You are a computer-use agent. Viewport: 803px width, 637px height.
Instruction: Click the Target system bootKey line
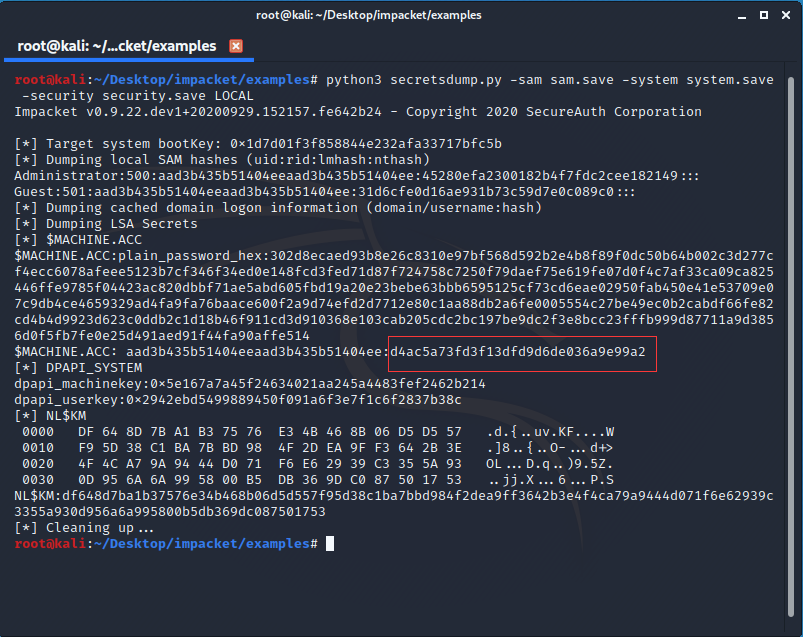coord(258,143)
